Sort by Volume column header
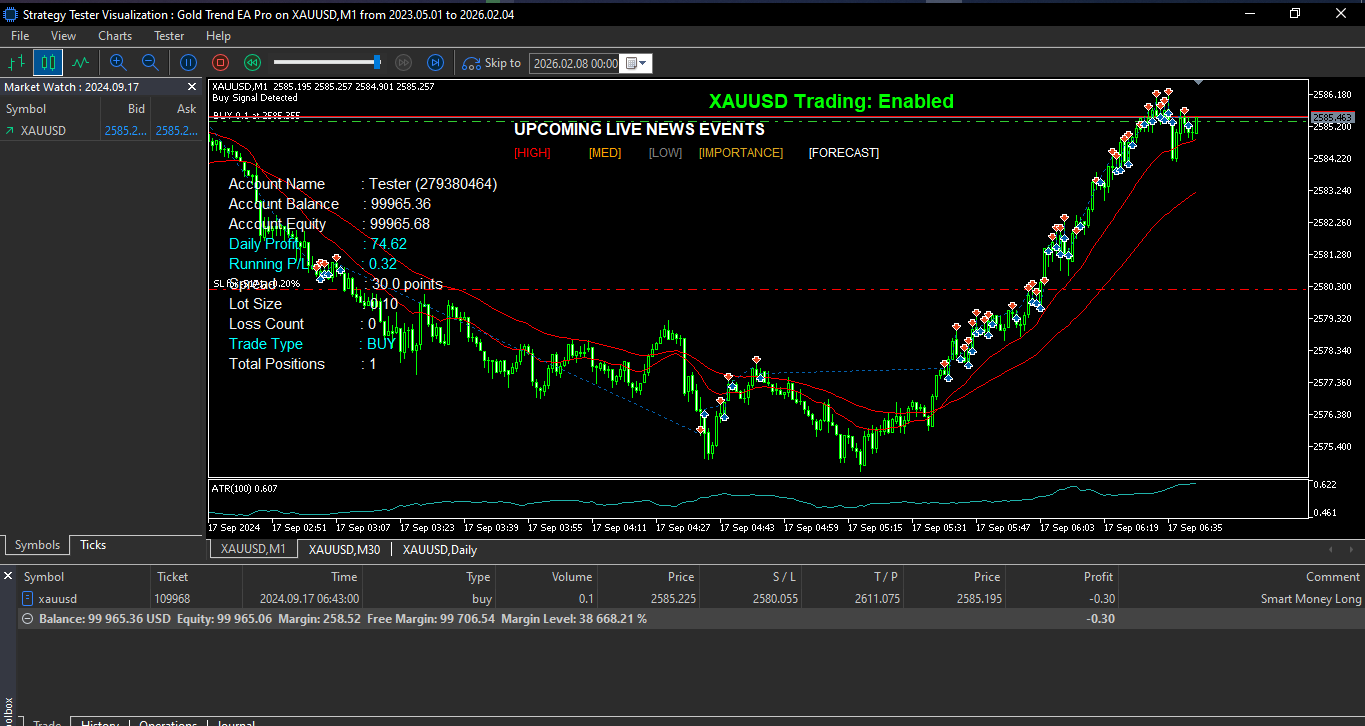 coord(572,577)
